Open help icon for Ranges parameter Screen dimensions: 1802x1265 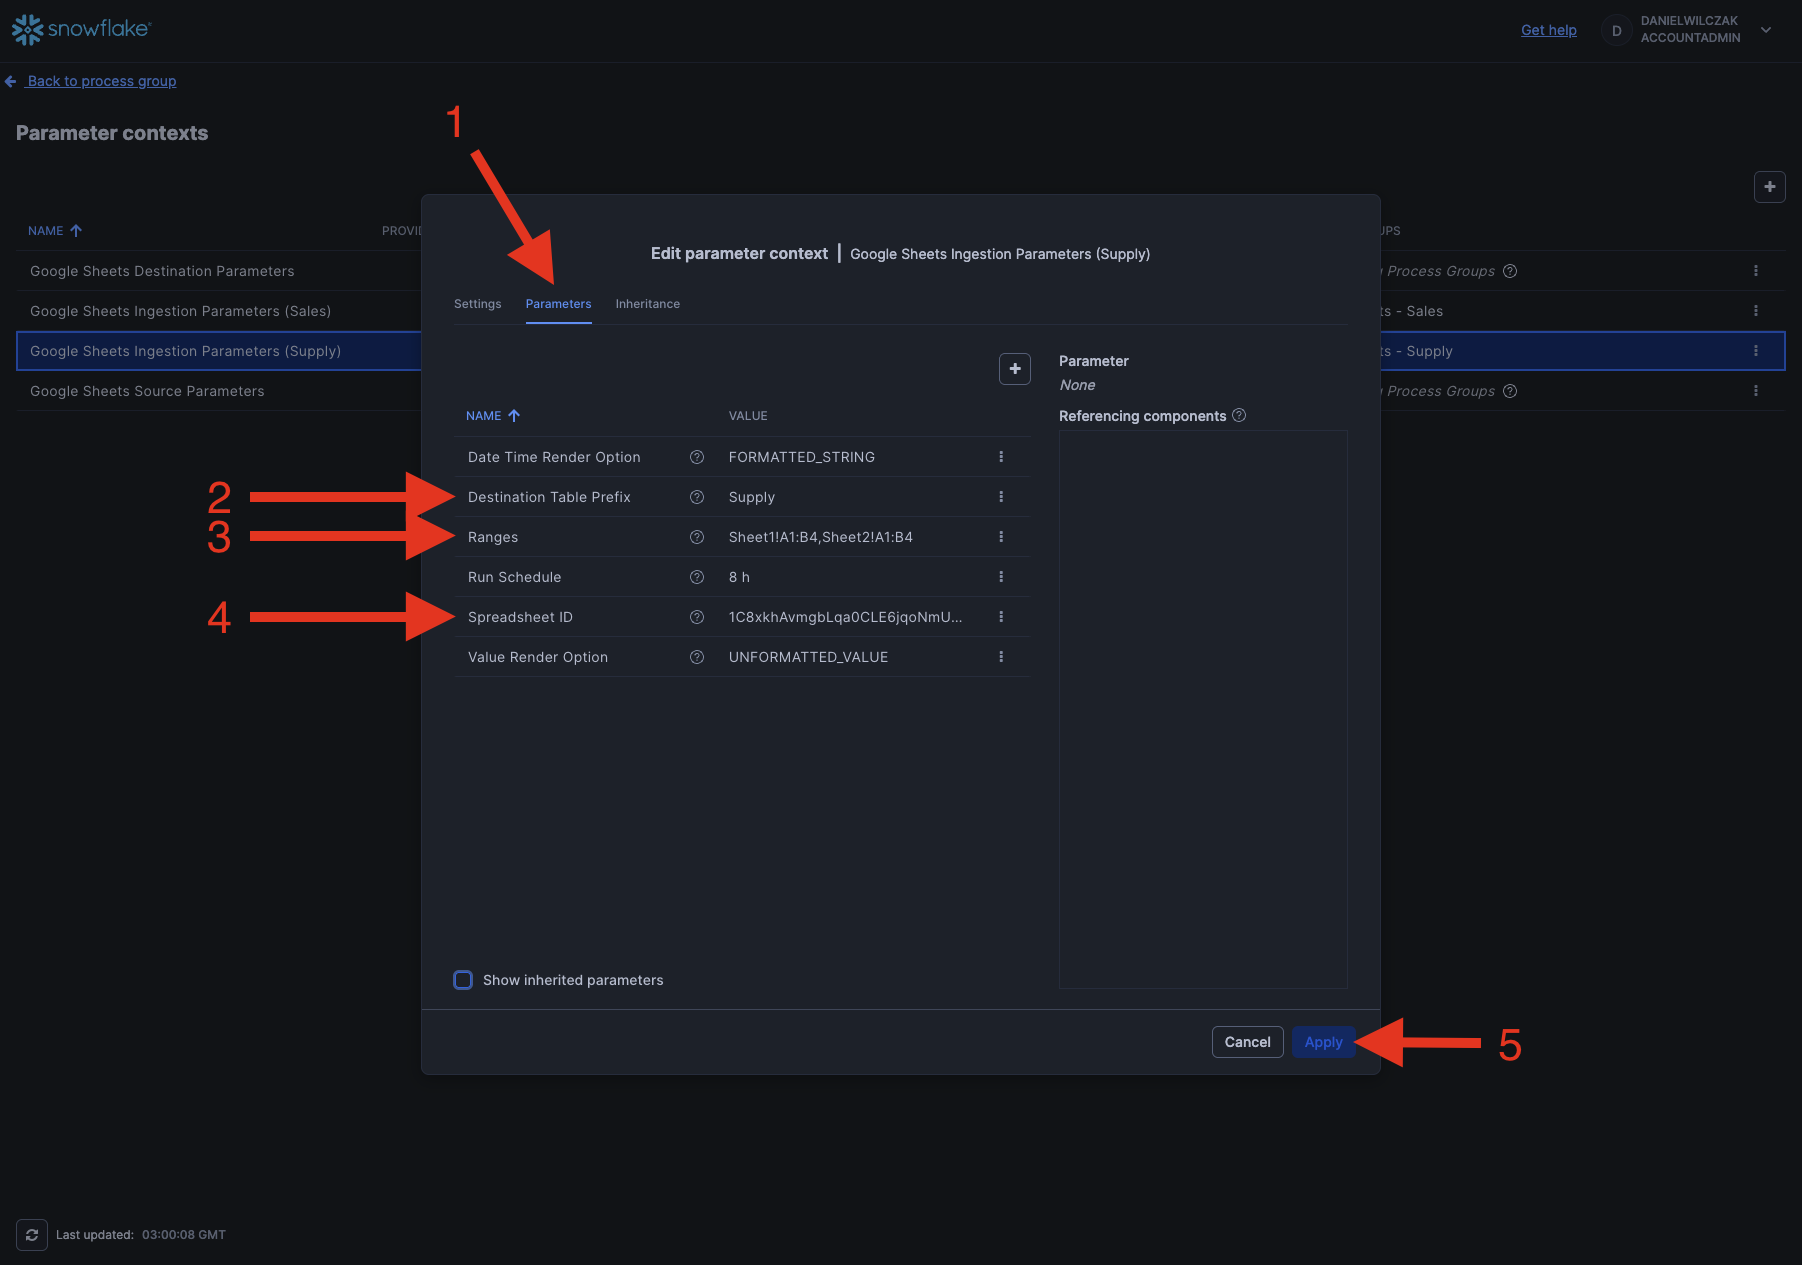point(697,537)
